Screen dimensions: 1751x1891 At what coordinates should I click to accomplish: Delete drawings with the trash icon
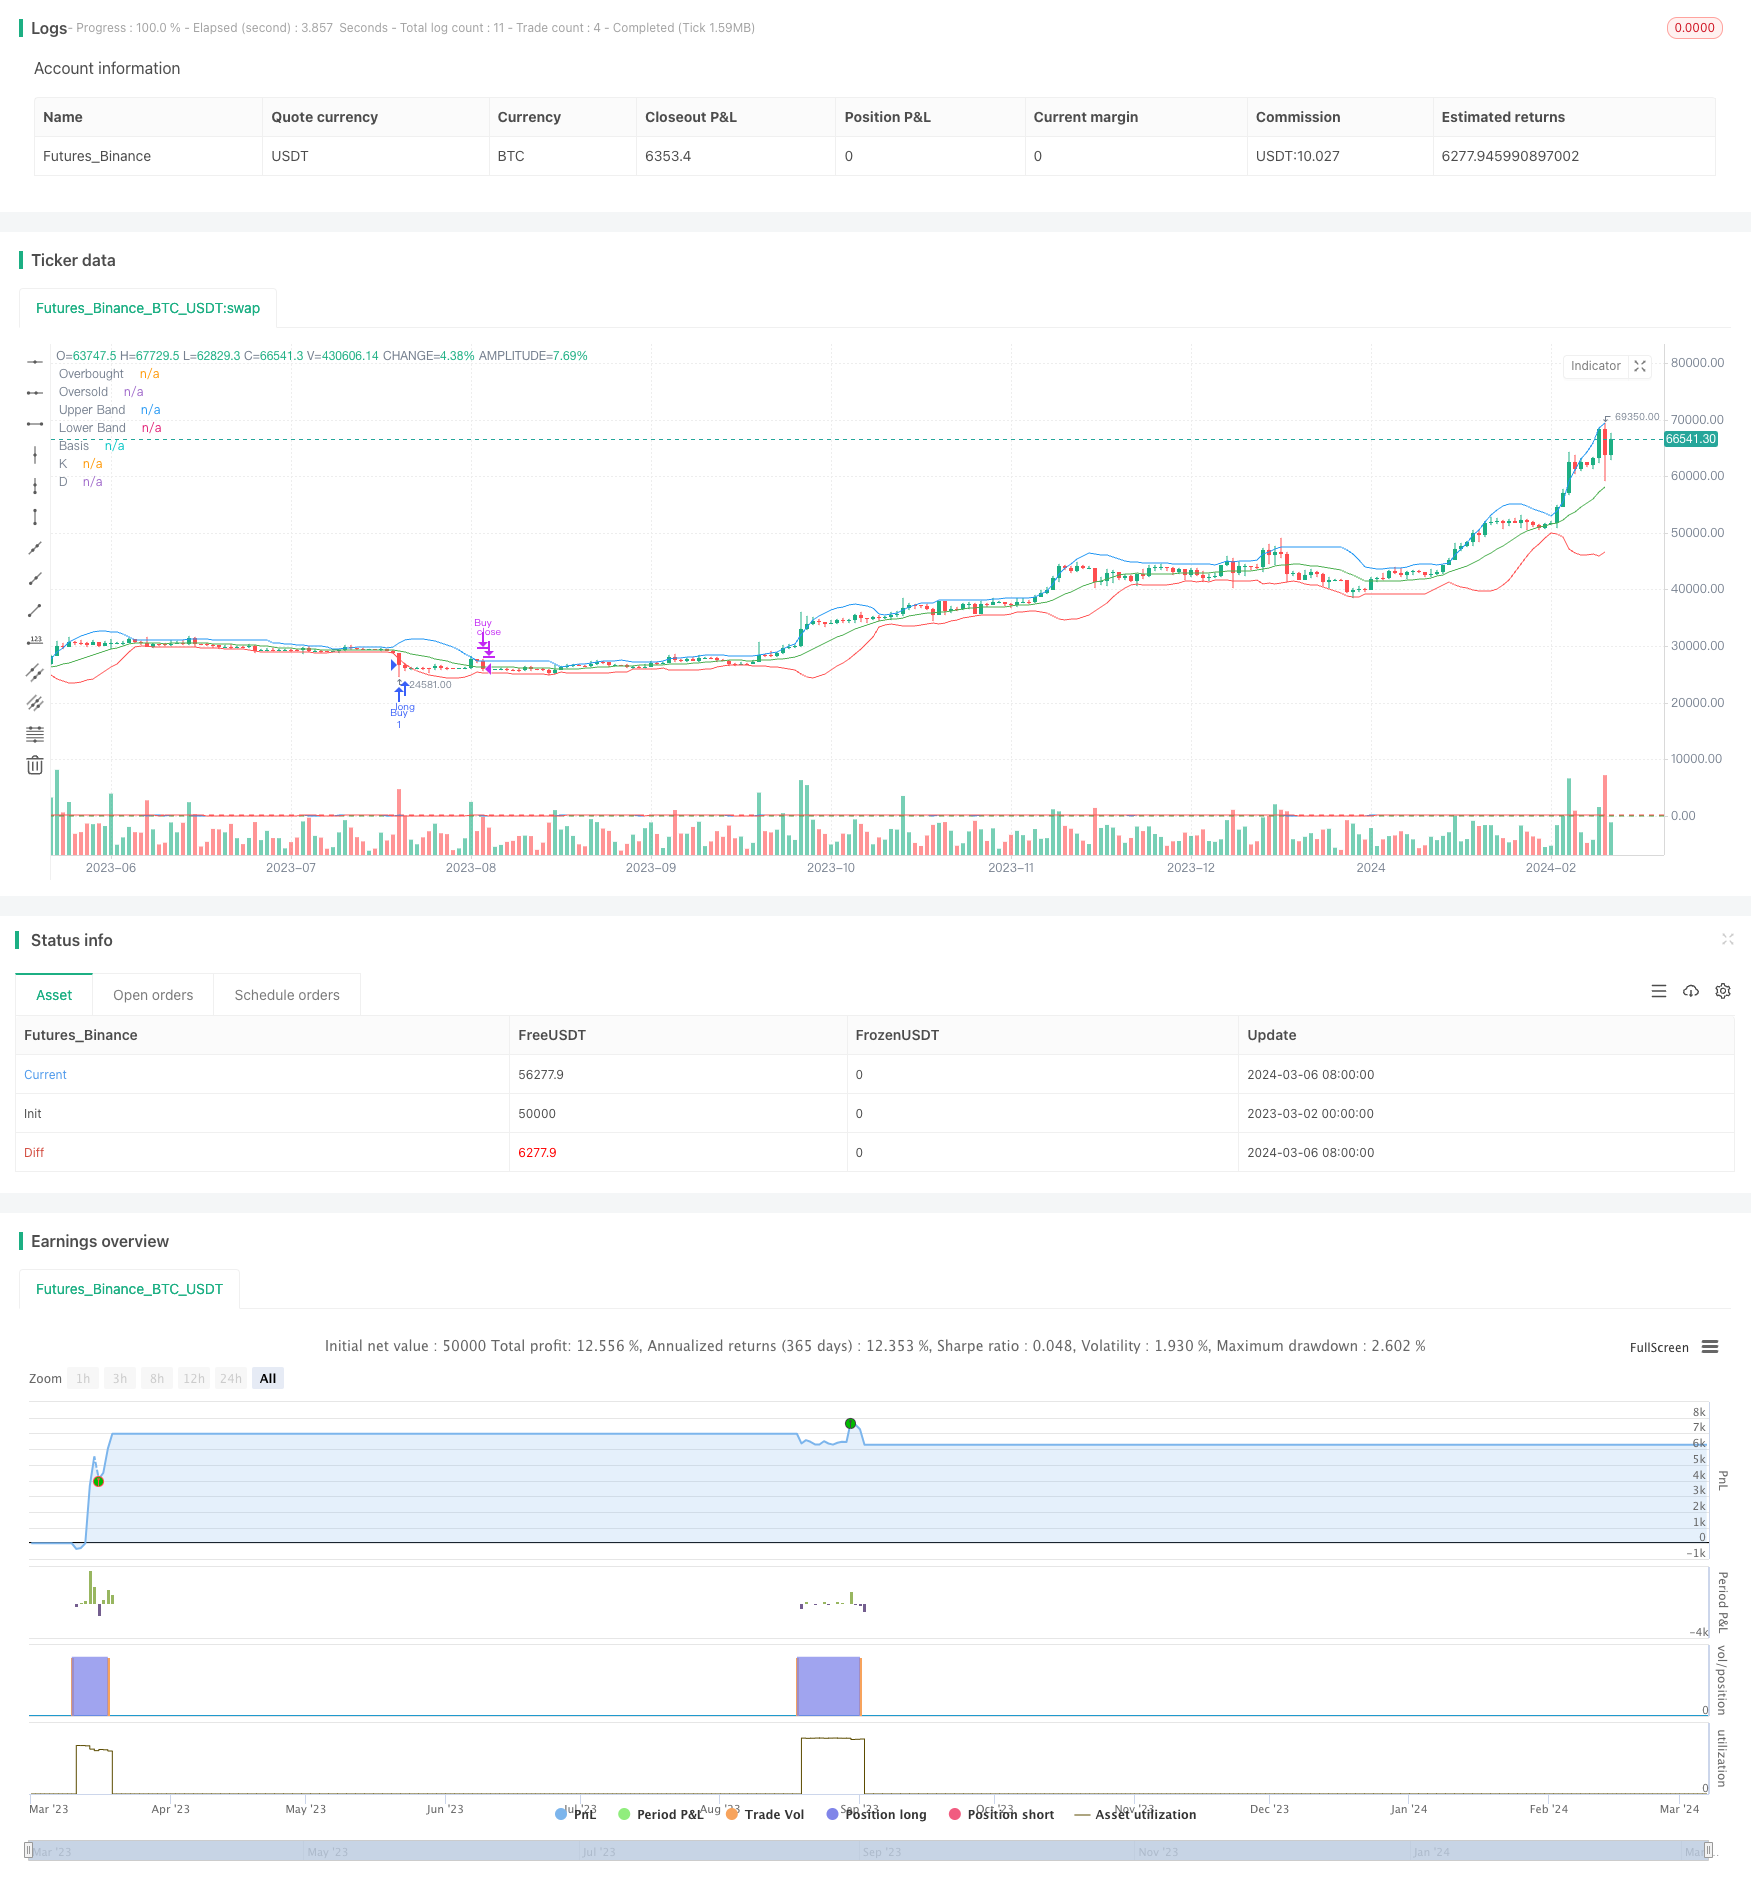click(x=35, y=765)
